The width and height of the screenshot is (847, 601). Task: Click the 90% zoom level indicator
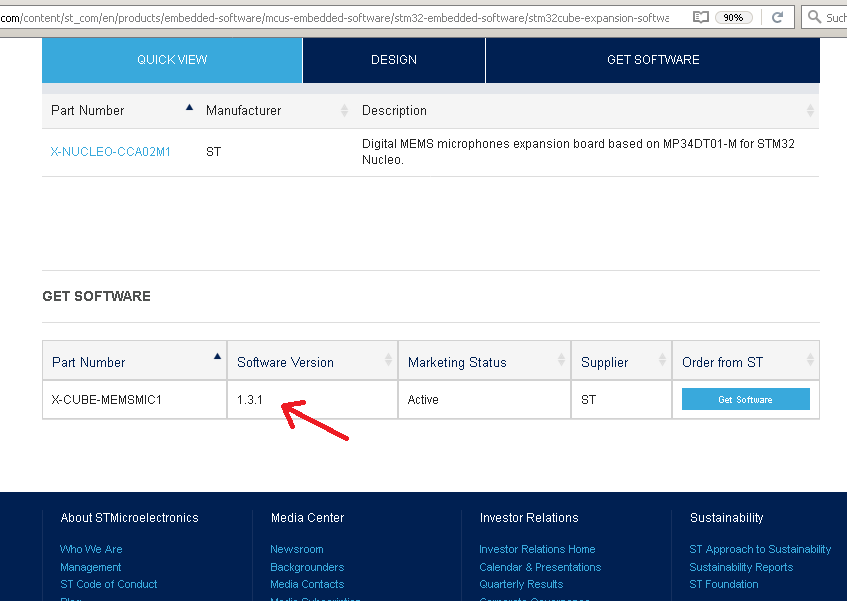click(x=733, y=17)
